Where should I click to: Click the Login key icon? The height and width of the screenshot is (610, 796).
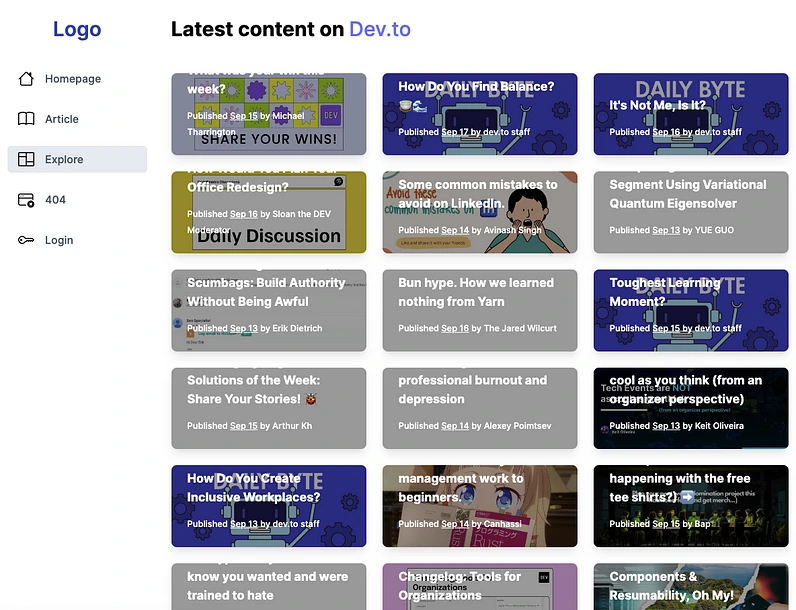click(26, 240)
